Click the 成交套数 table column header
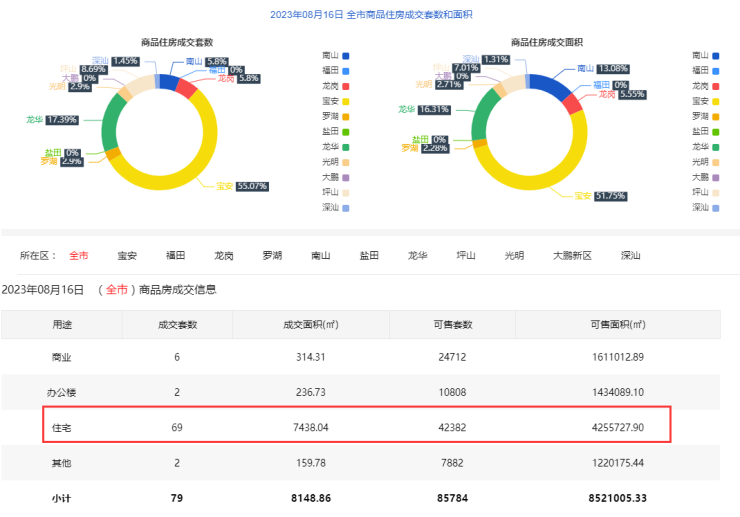This screenshot has height=517, width=740. click(x=177, y=325)
